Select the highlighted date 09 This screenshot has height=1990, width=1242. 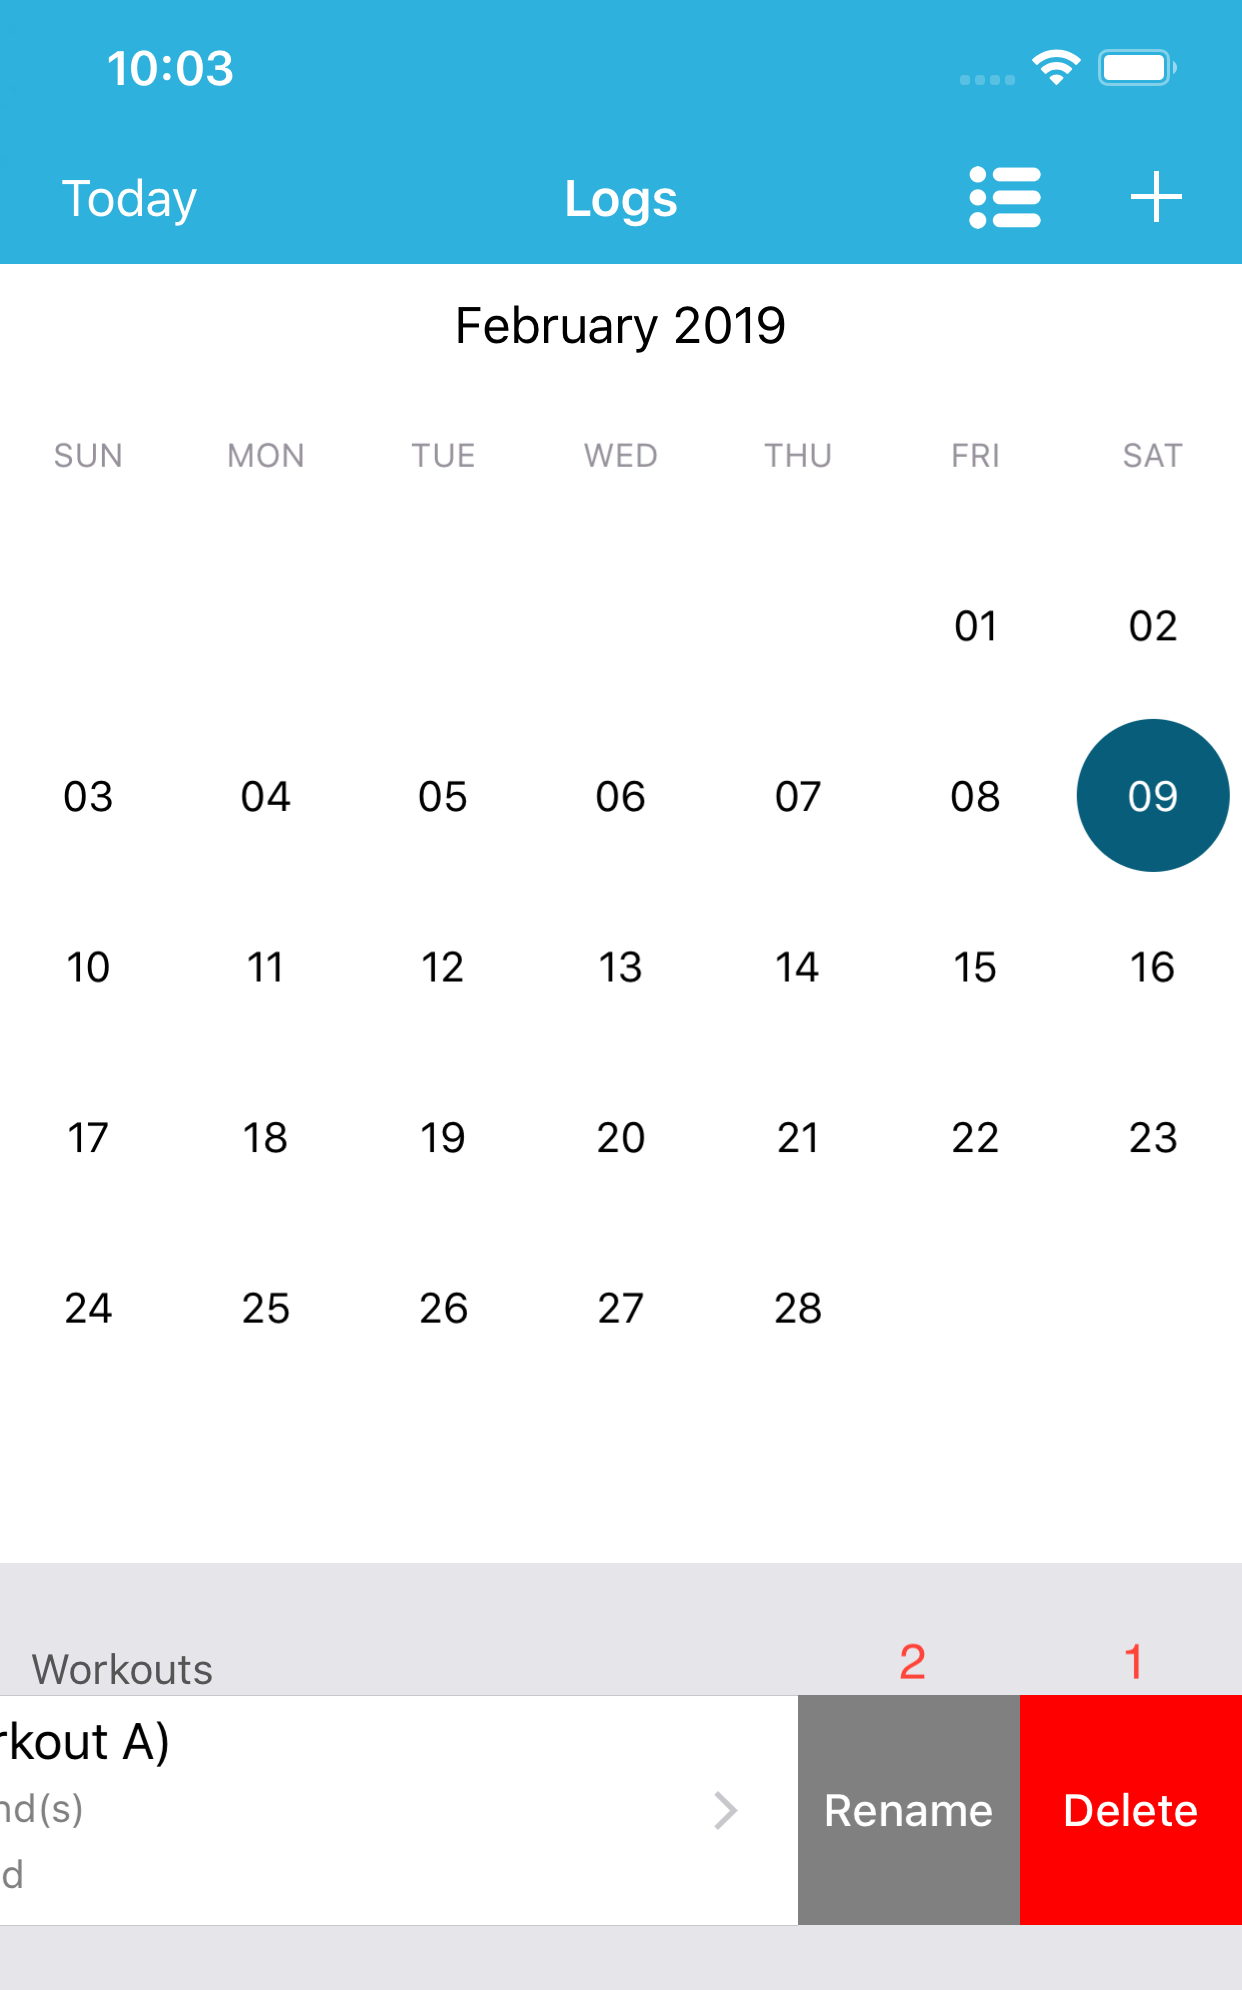pyautogui.click(x=1153, y=796)
